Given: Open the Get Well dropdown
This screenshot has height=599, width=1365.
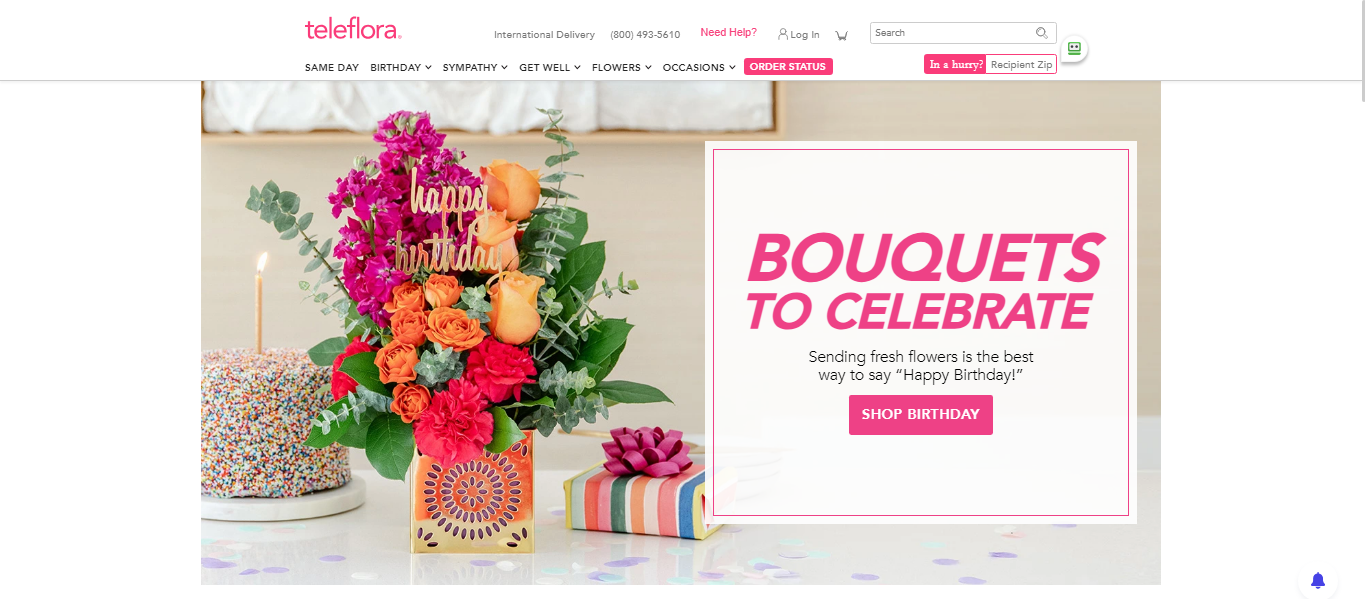Looking at the screenshot, I should pyautogui.click(x=550, y=67).
